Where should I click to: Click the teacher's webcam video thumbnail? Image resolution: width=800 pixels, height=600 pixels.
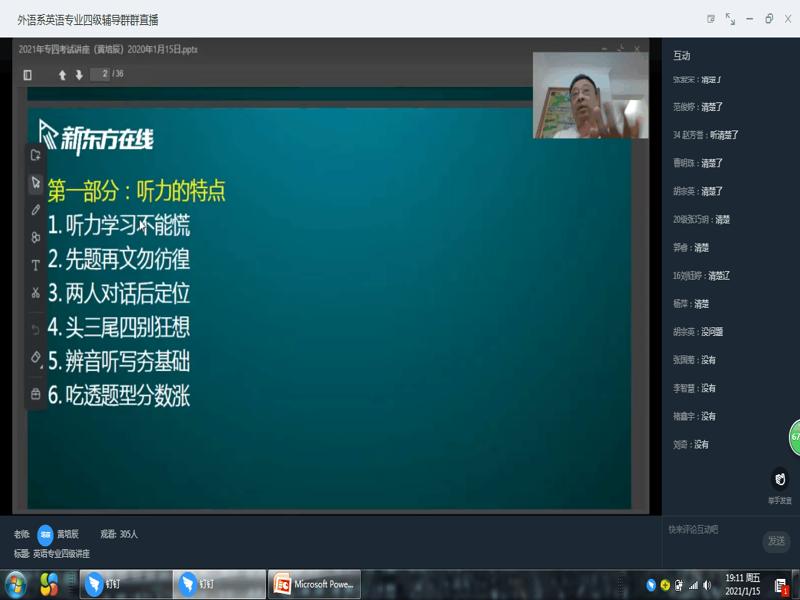coord(590,96)
